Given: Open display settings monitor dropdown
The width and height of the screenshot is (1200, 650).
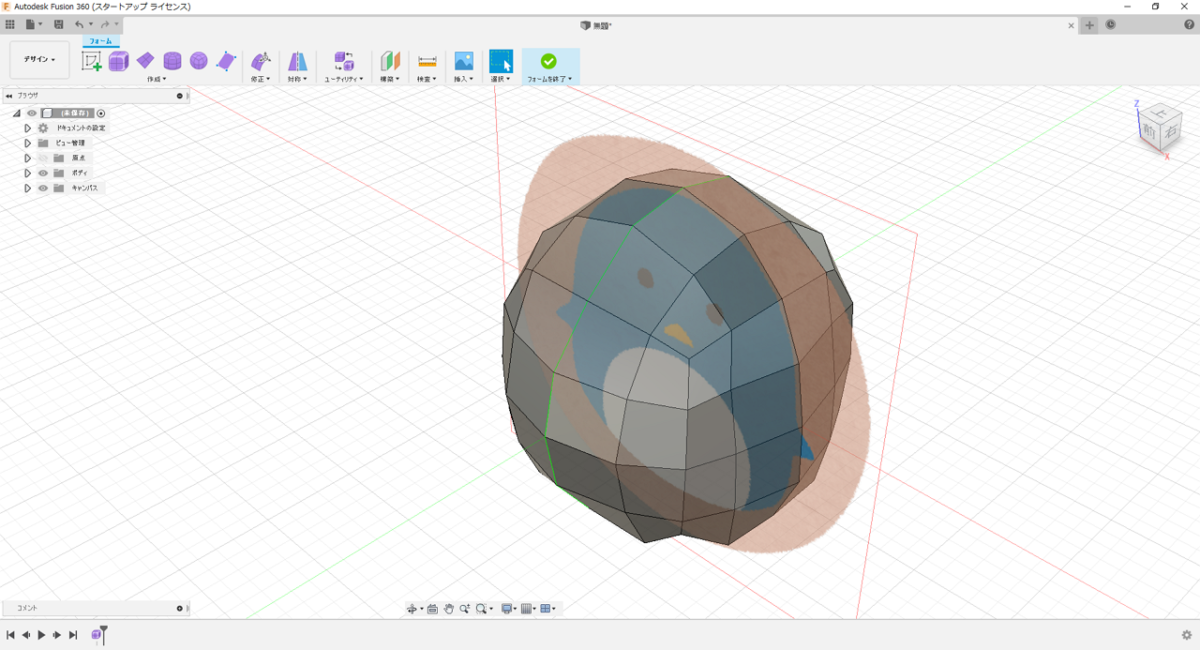Looking at the screenshot, I should (x=509, y=608).
